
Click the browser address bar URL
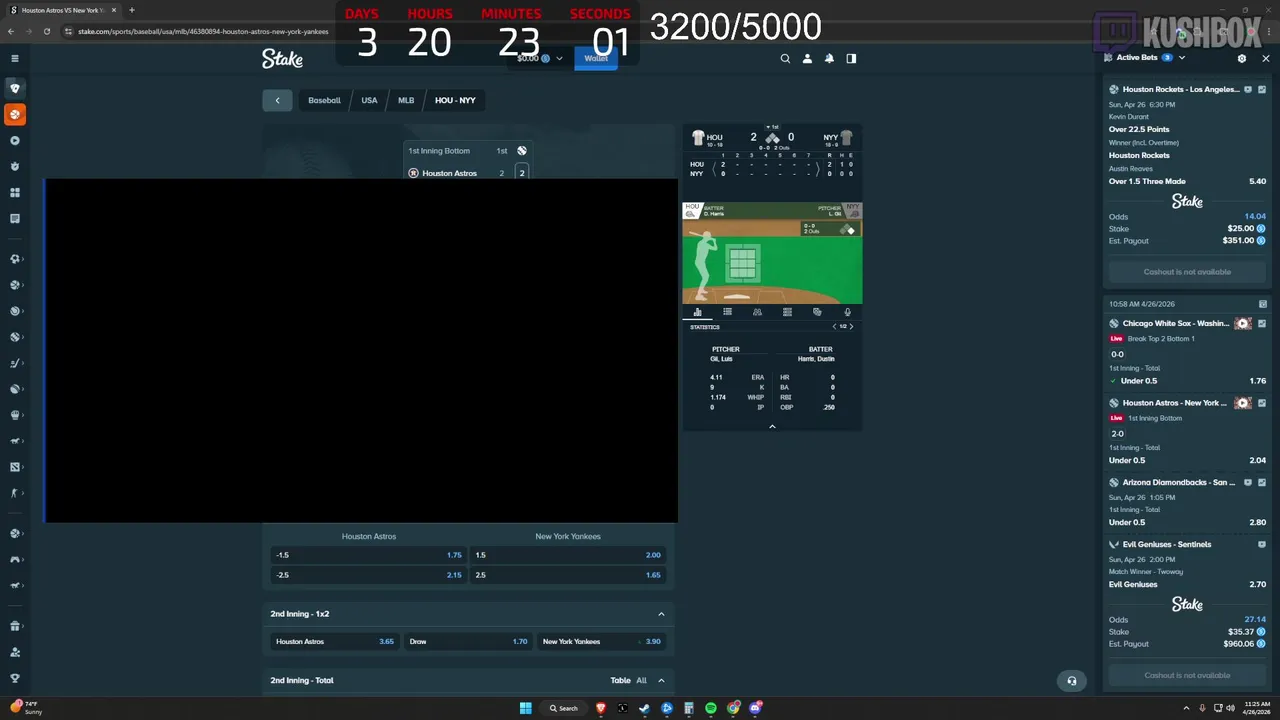[x=203, y=31]
